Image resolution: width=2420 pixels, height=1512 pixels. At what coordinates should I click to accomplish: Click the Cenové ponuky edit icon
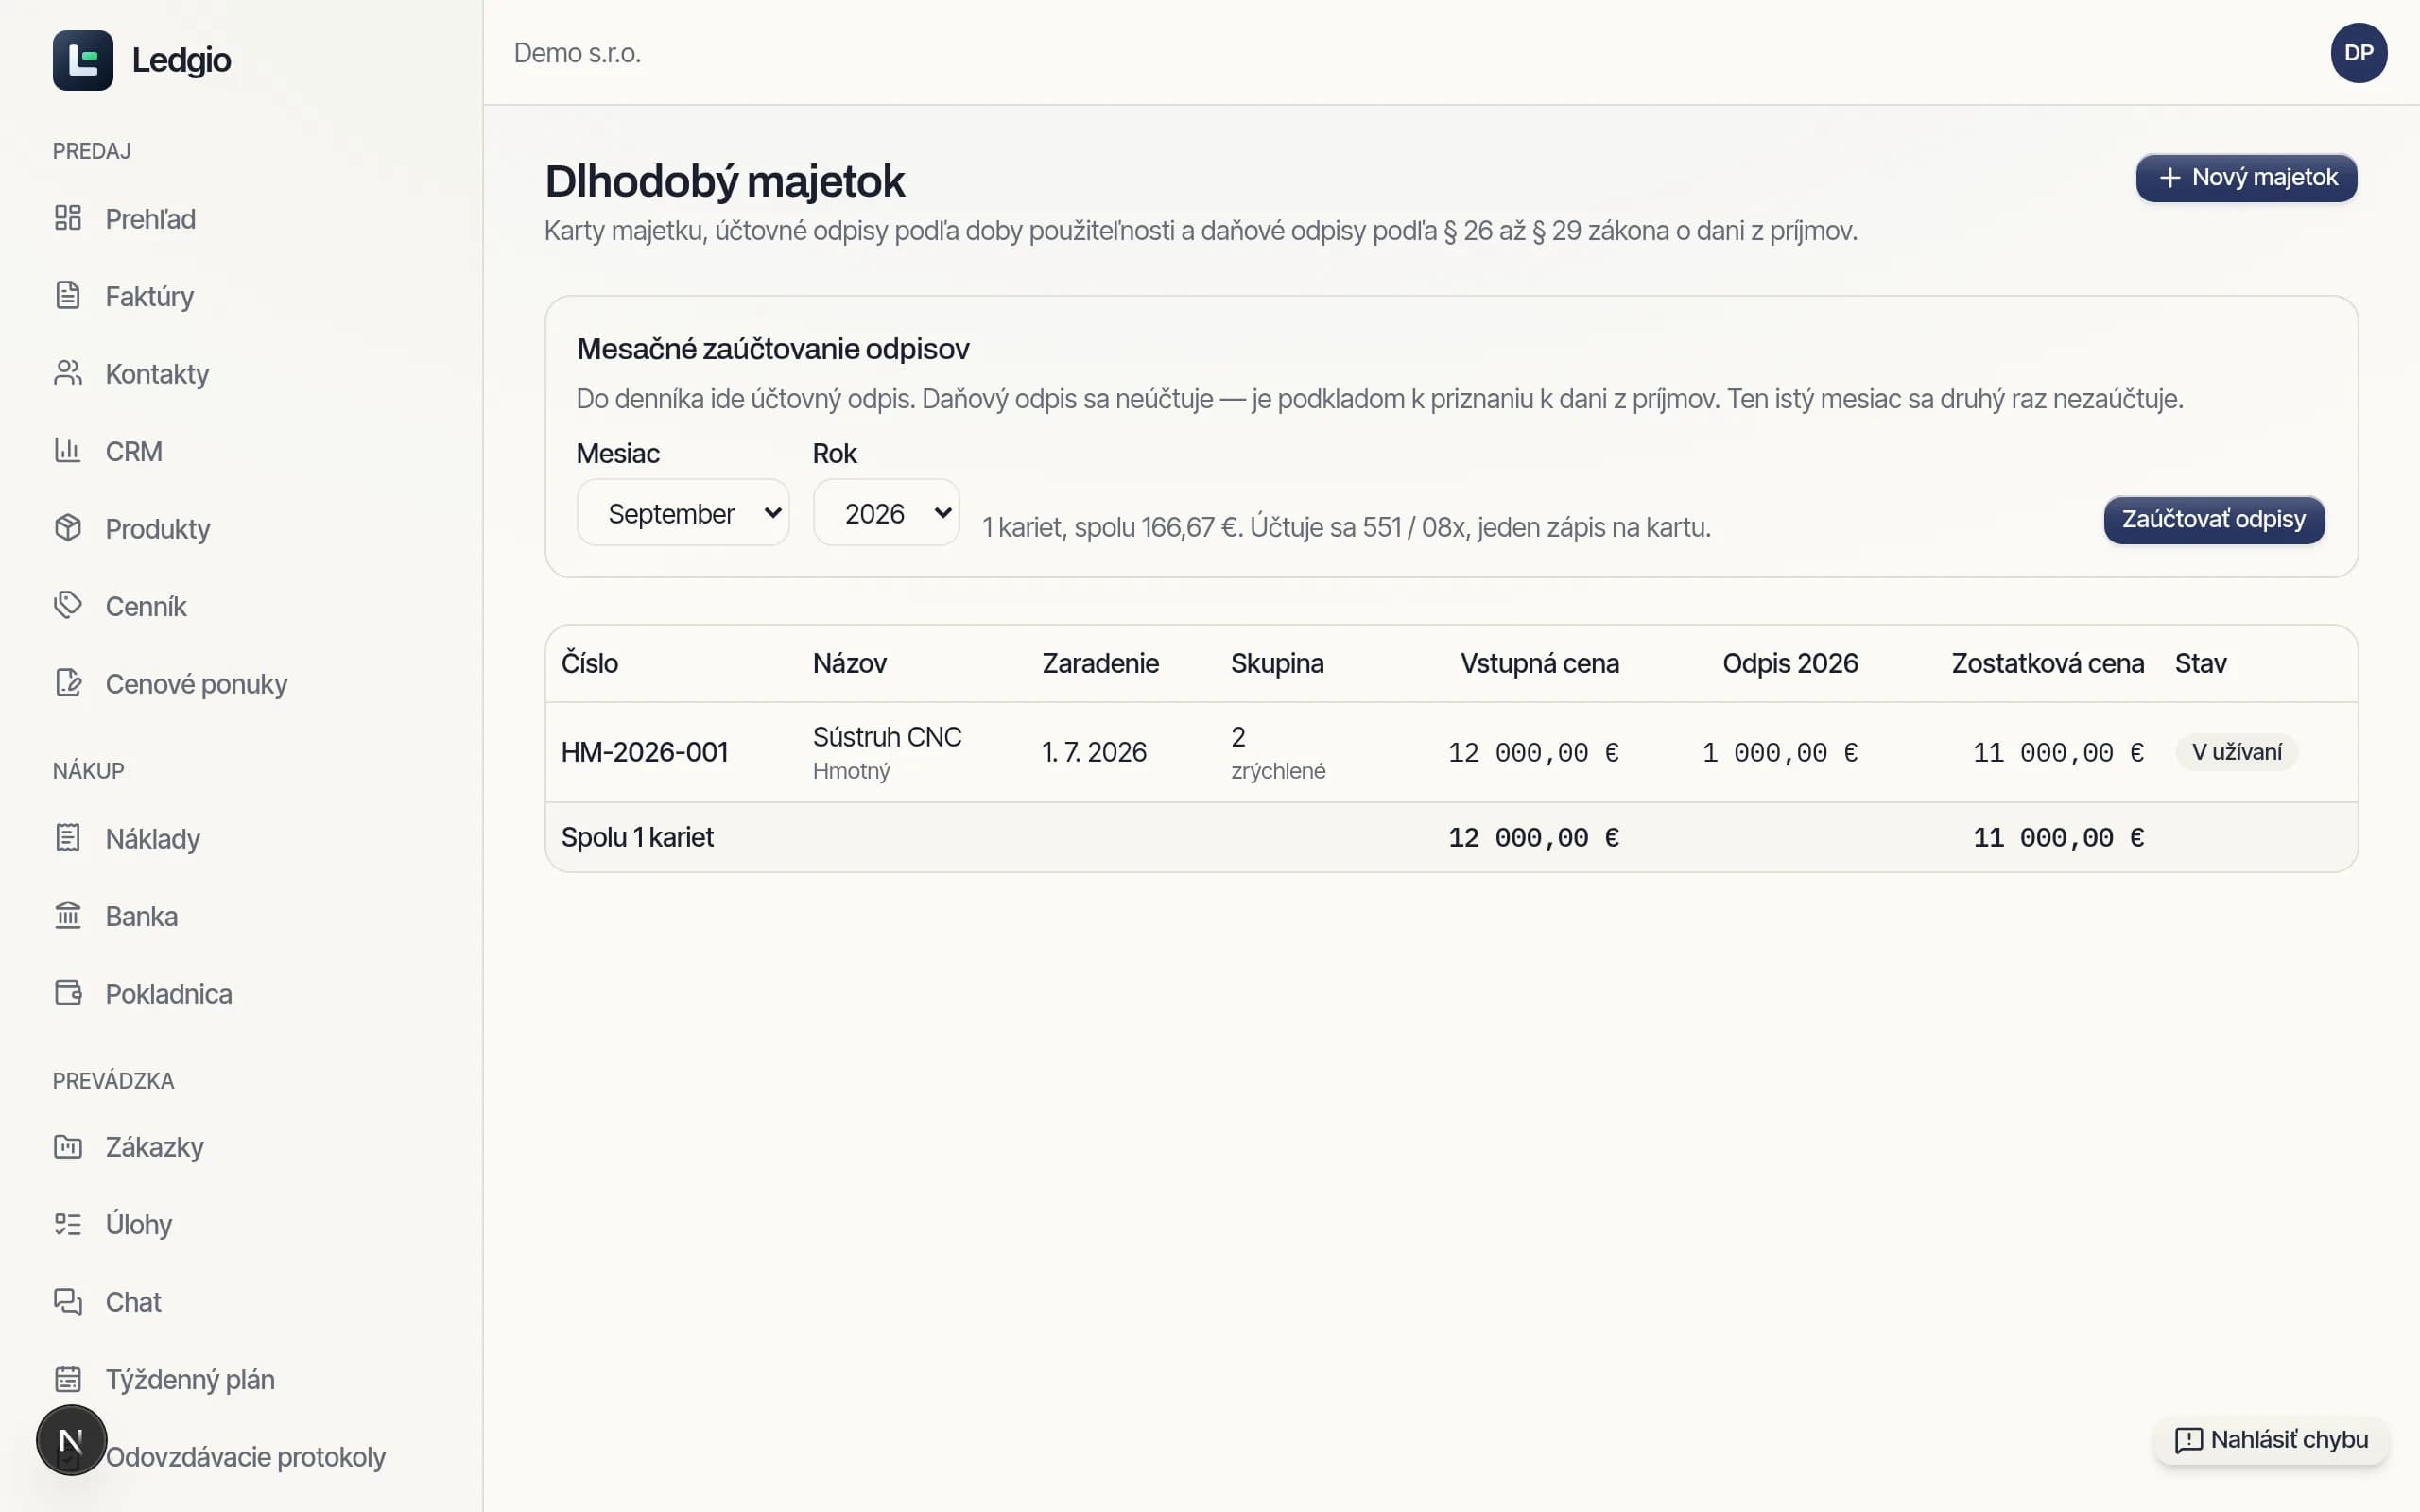(x=67, y=683)
